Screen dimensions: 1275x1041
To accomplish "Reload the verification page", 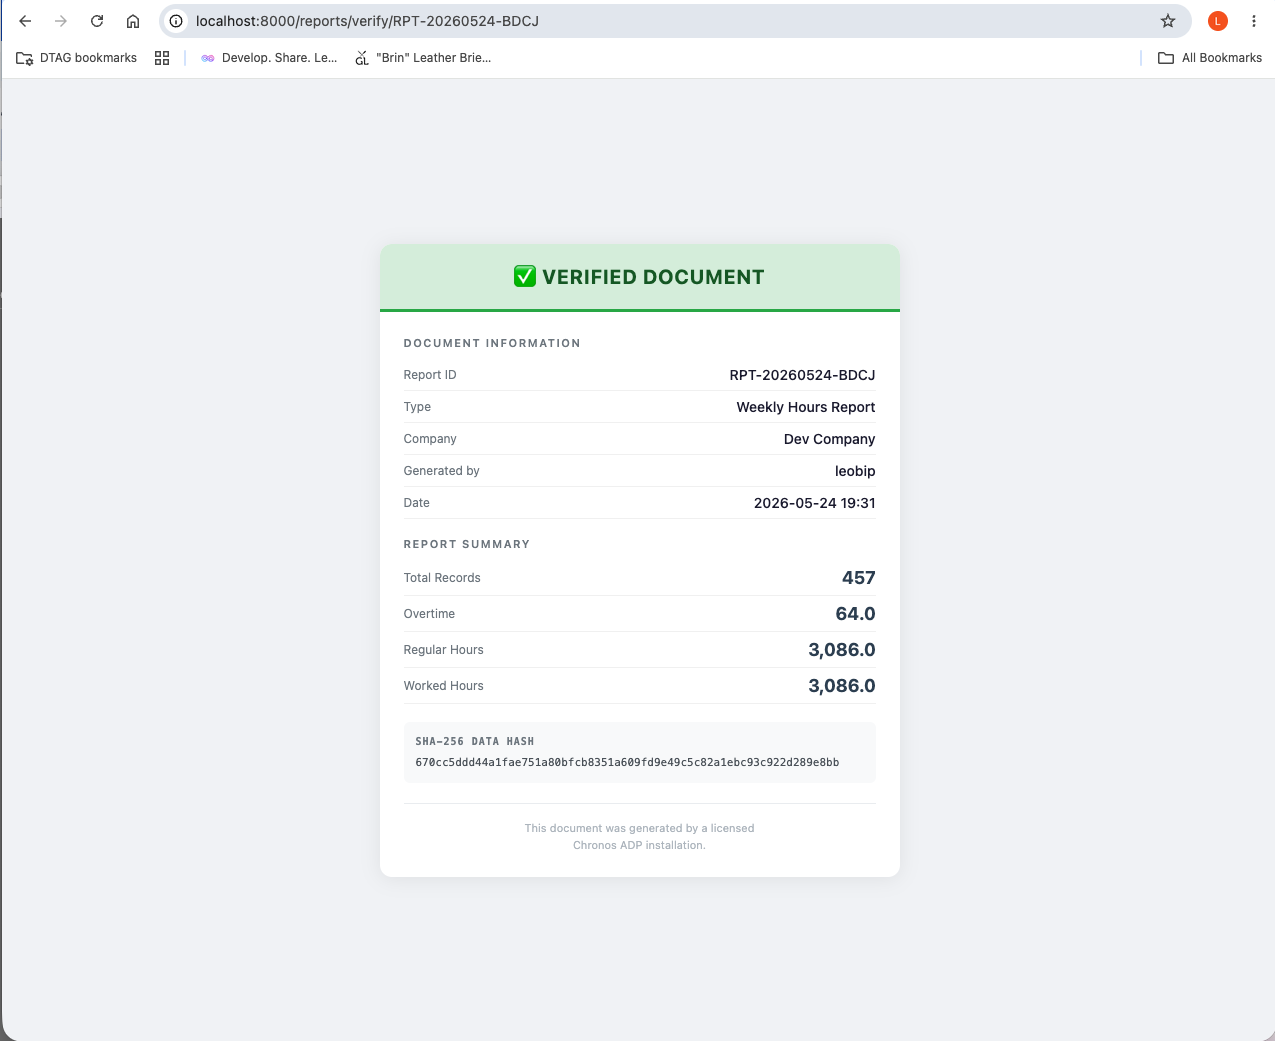I will point(97,21).
